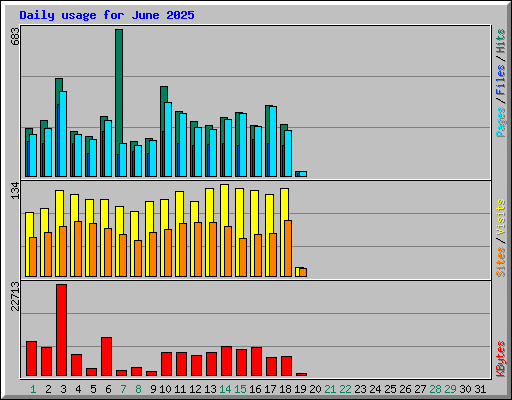Screen dimensions: 512x400
Task: Click the 683 hits axis value
Action: (x=15, y=37)
